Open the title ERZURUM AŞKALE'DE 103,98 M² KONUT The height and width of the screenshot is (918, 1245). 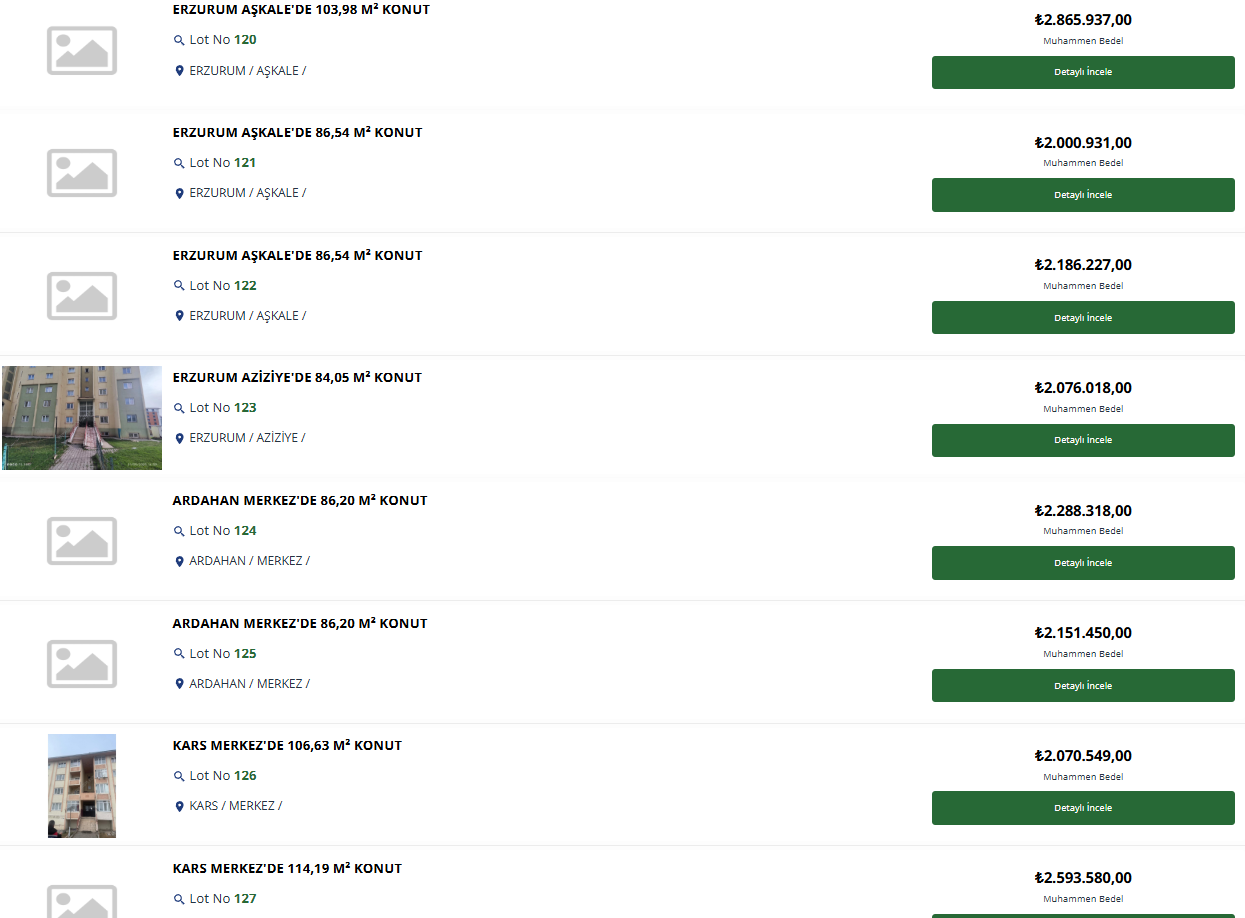301,10
